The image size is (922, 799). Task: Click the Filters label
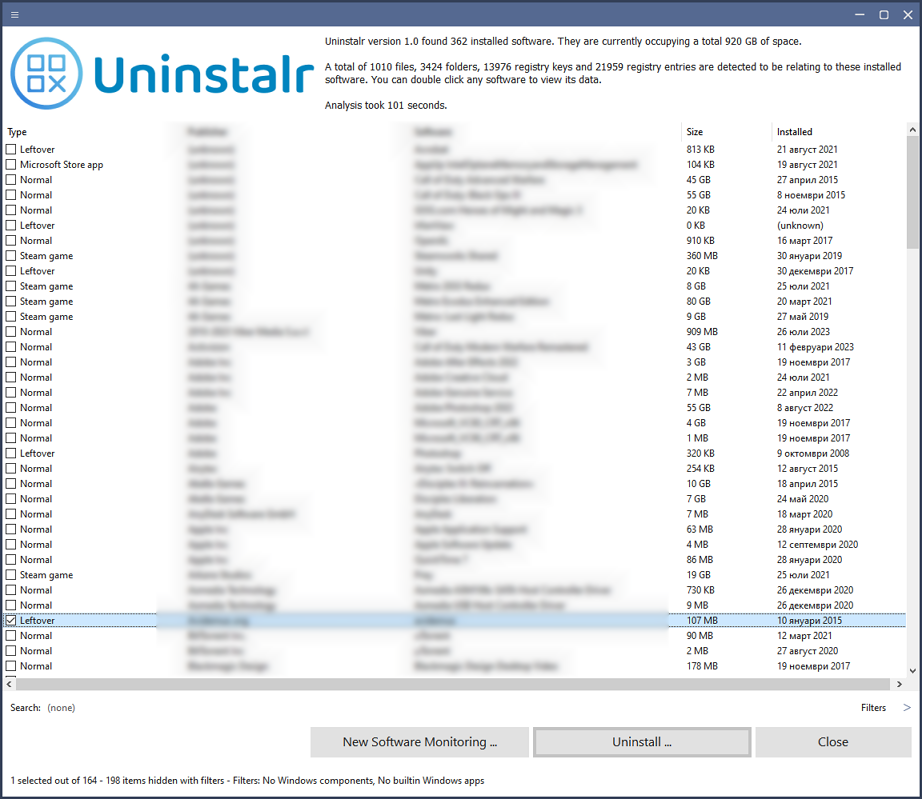(873, 707)
